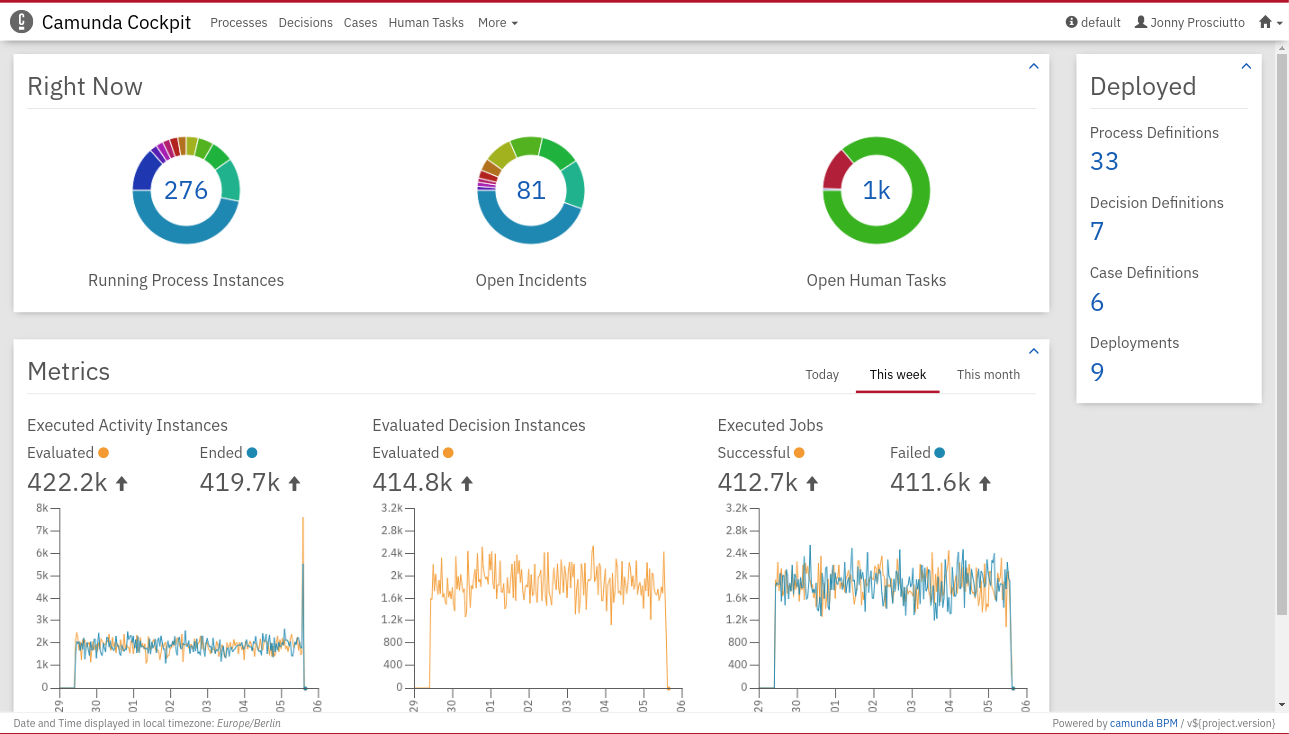1289x734 pixels.
Task: Click the Decision Definitions label
Action: point(1157,202)
